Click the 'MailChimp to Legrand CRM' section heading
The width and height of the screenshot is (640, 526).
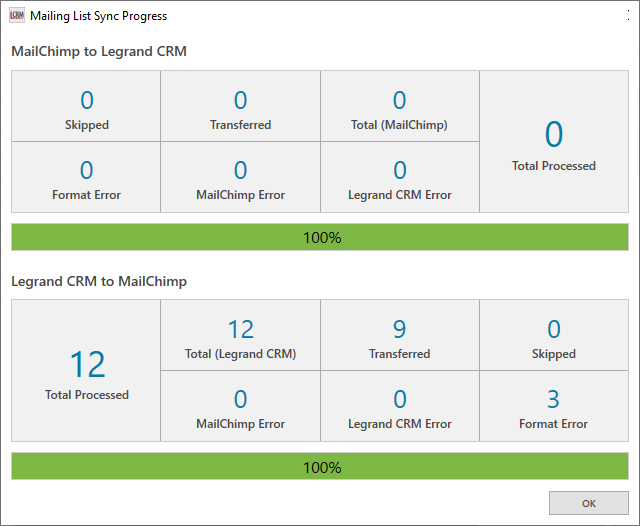[99, 52]
